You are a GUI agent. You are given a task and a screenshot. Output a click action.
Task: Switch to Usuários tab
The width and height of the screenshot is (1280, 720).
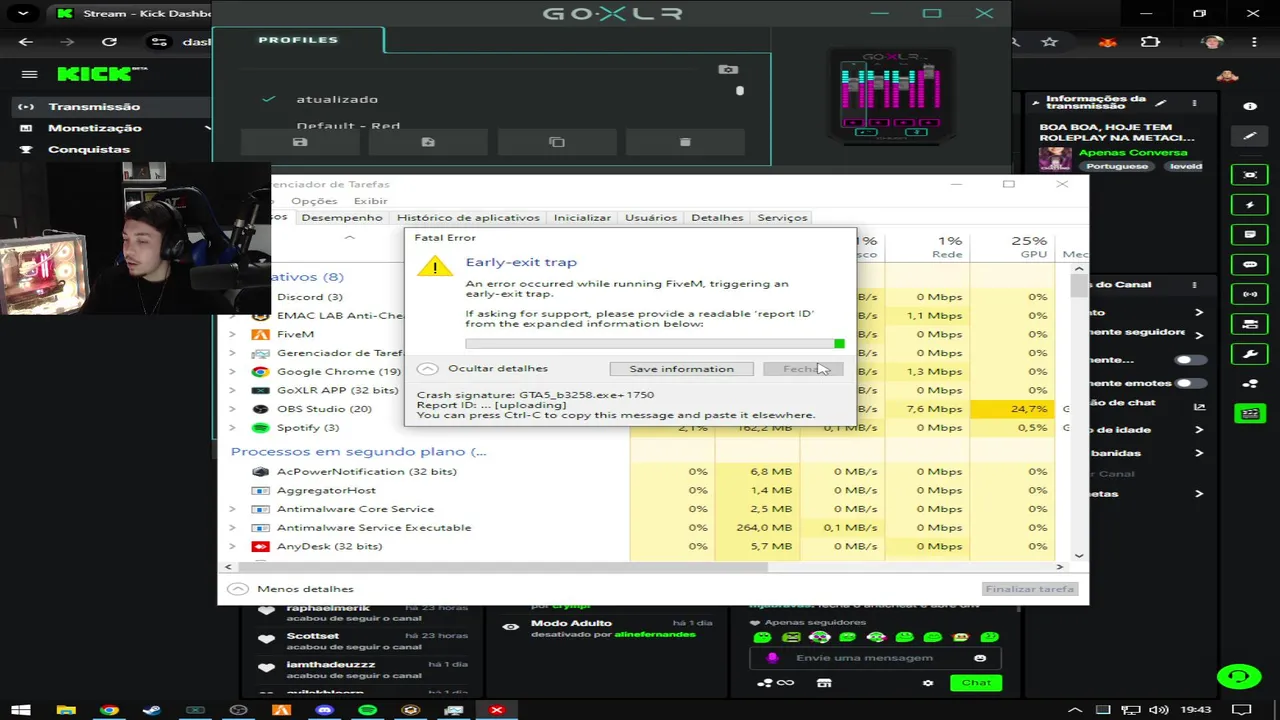[x=651, y=217]
